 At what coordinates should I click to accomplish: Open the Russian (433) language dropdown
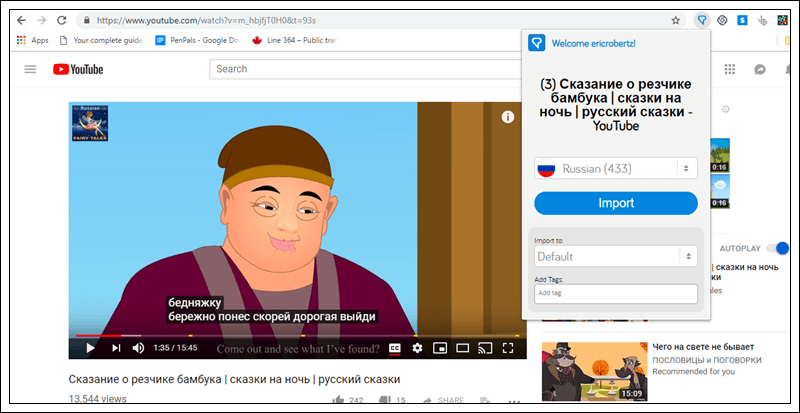[615, 169]
